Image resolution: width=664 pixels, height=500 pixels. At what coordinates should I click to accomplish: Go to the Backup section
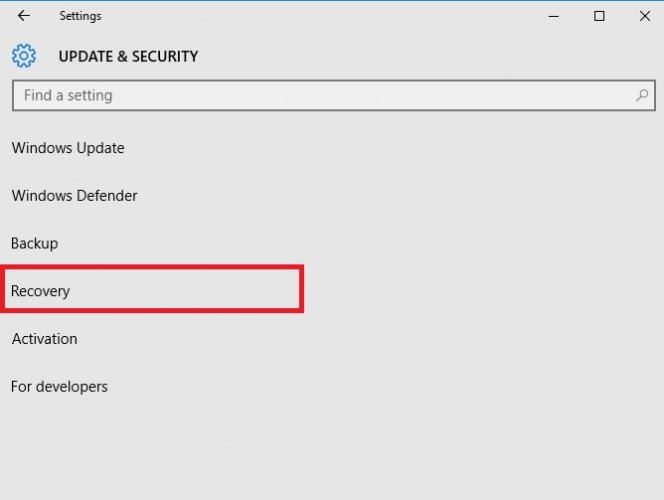(x=34, y=243)
